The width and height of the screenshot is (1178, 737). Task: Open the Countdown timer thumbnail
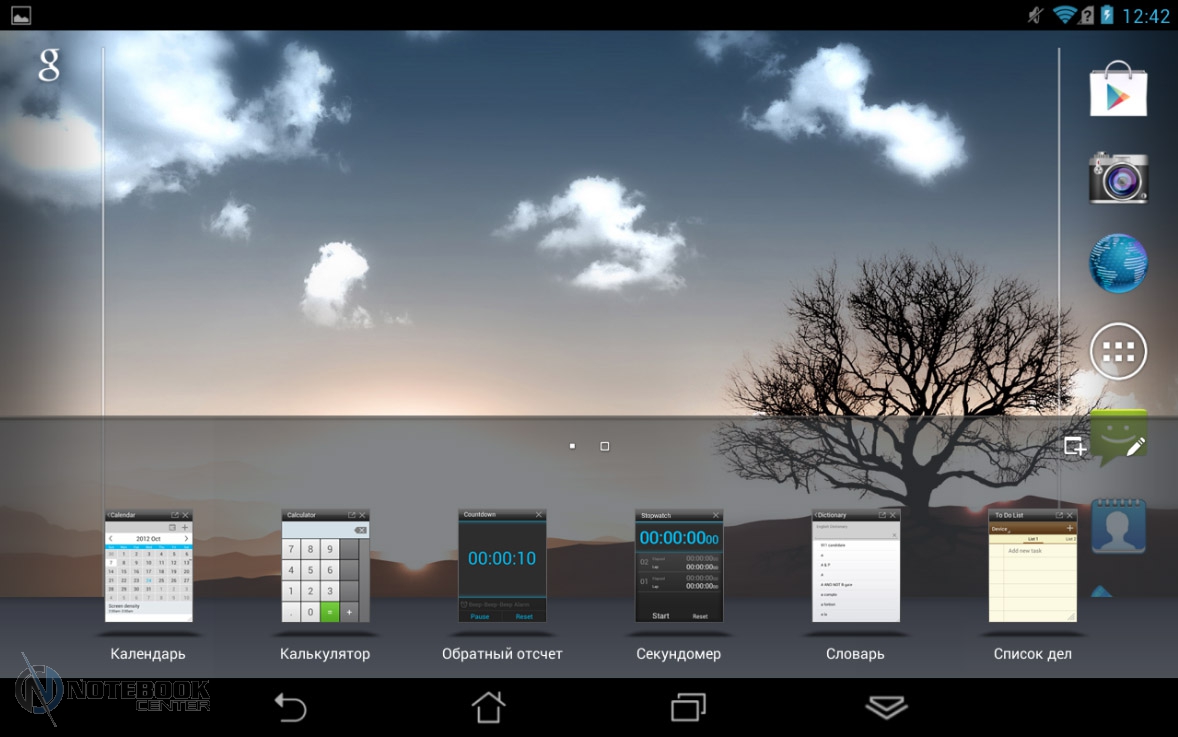[502, 566]
